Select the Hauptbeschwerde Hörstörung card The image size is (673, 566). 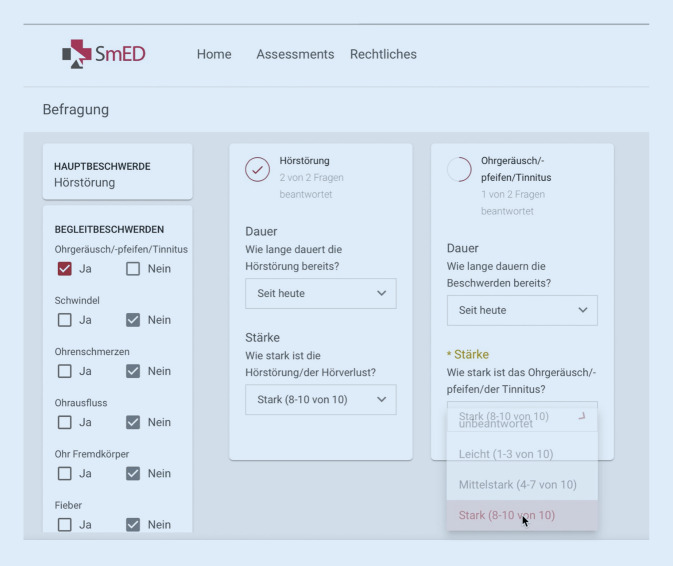(x=118, y=172)
